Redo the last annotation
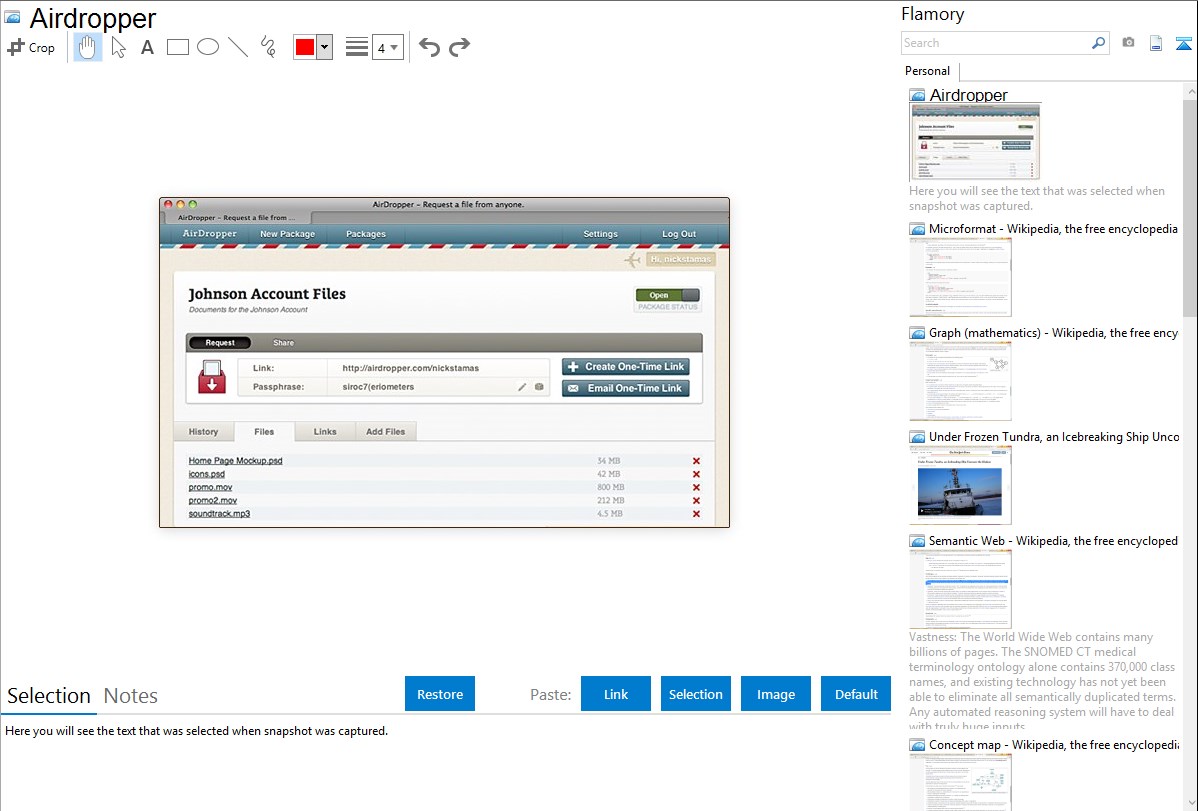Screen dimensions: 1198x811 click(459, 47)
